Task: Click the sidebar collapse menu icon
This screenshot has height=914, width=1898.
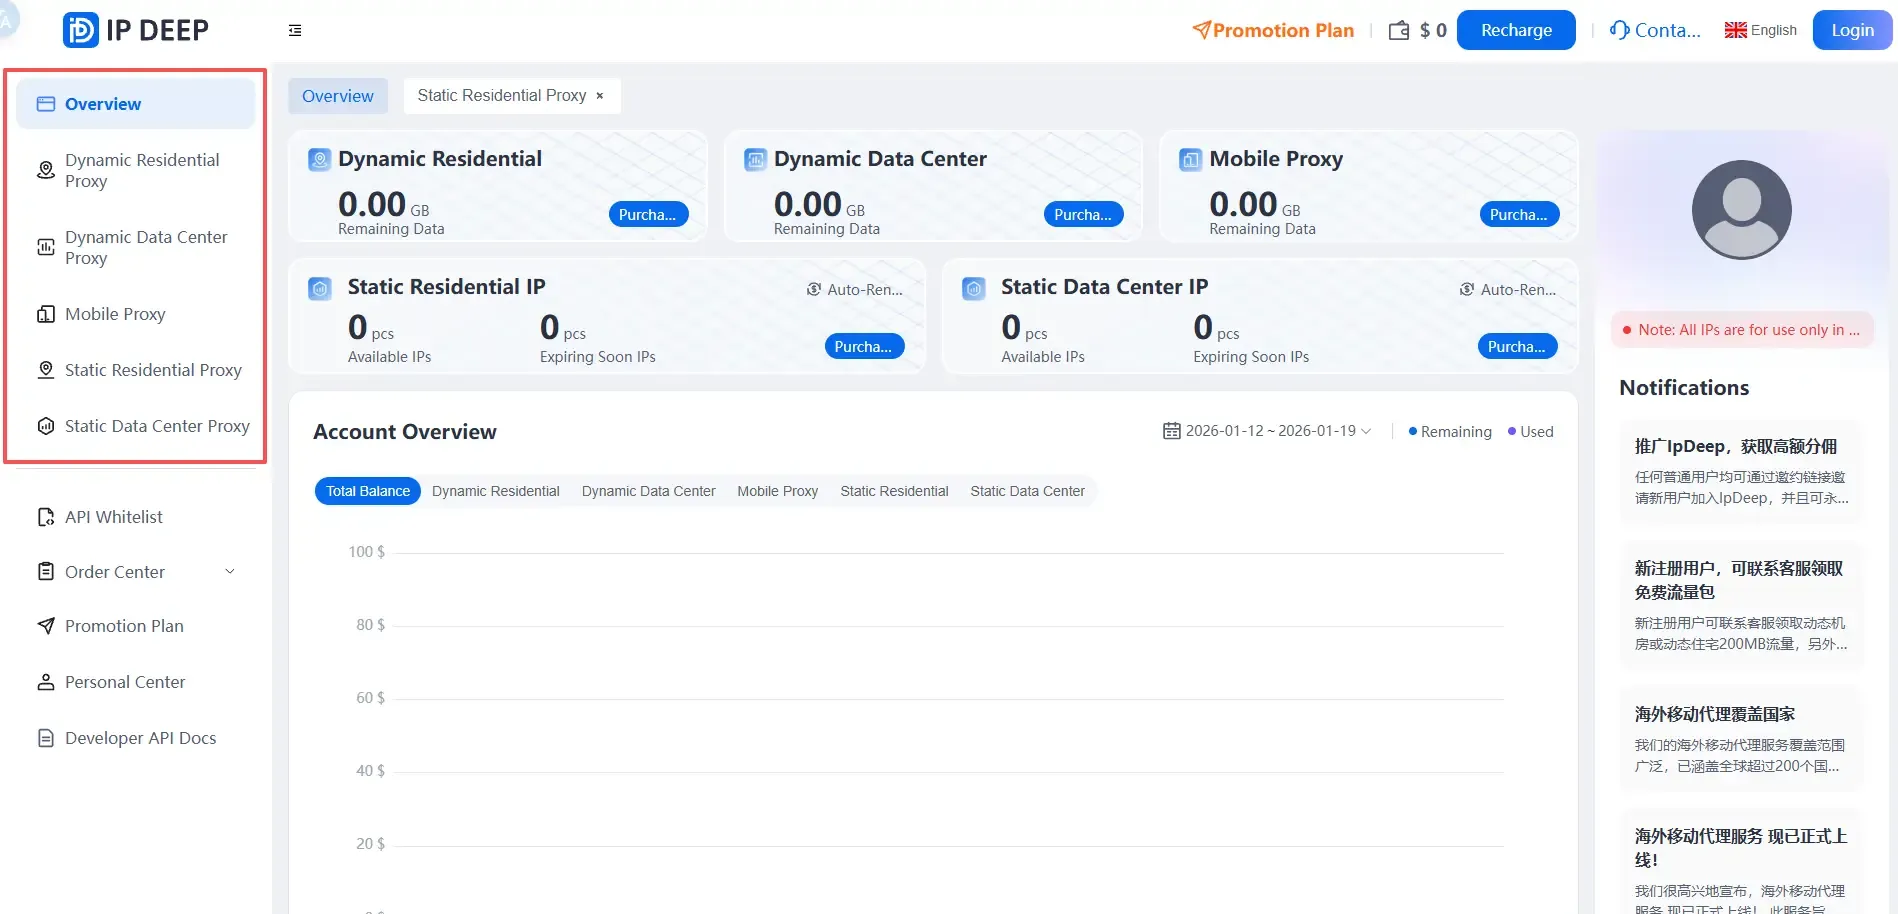Action: click(x=295, y=31)
